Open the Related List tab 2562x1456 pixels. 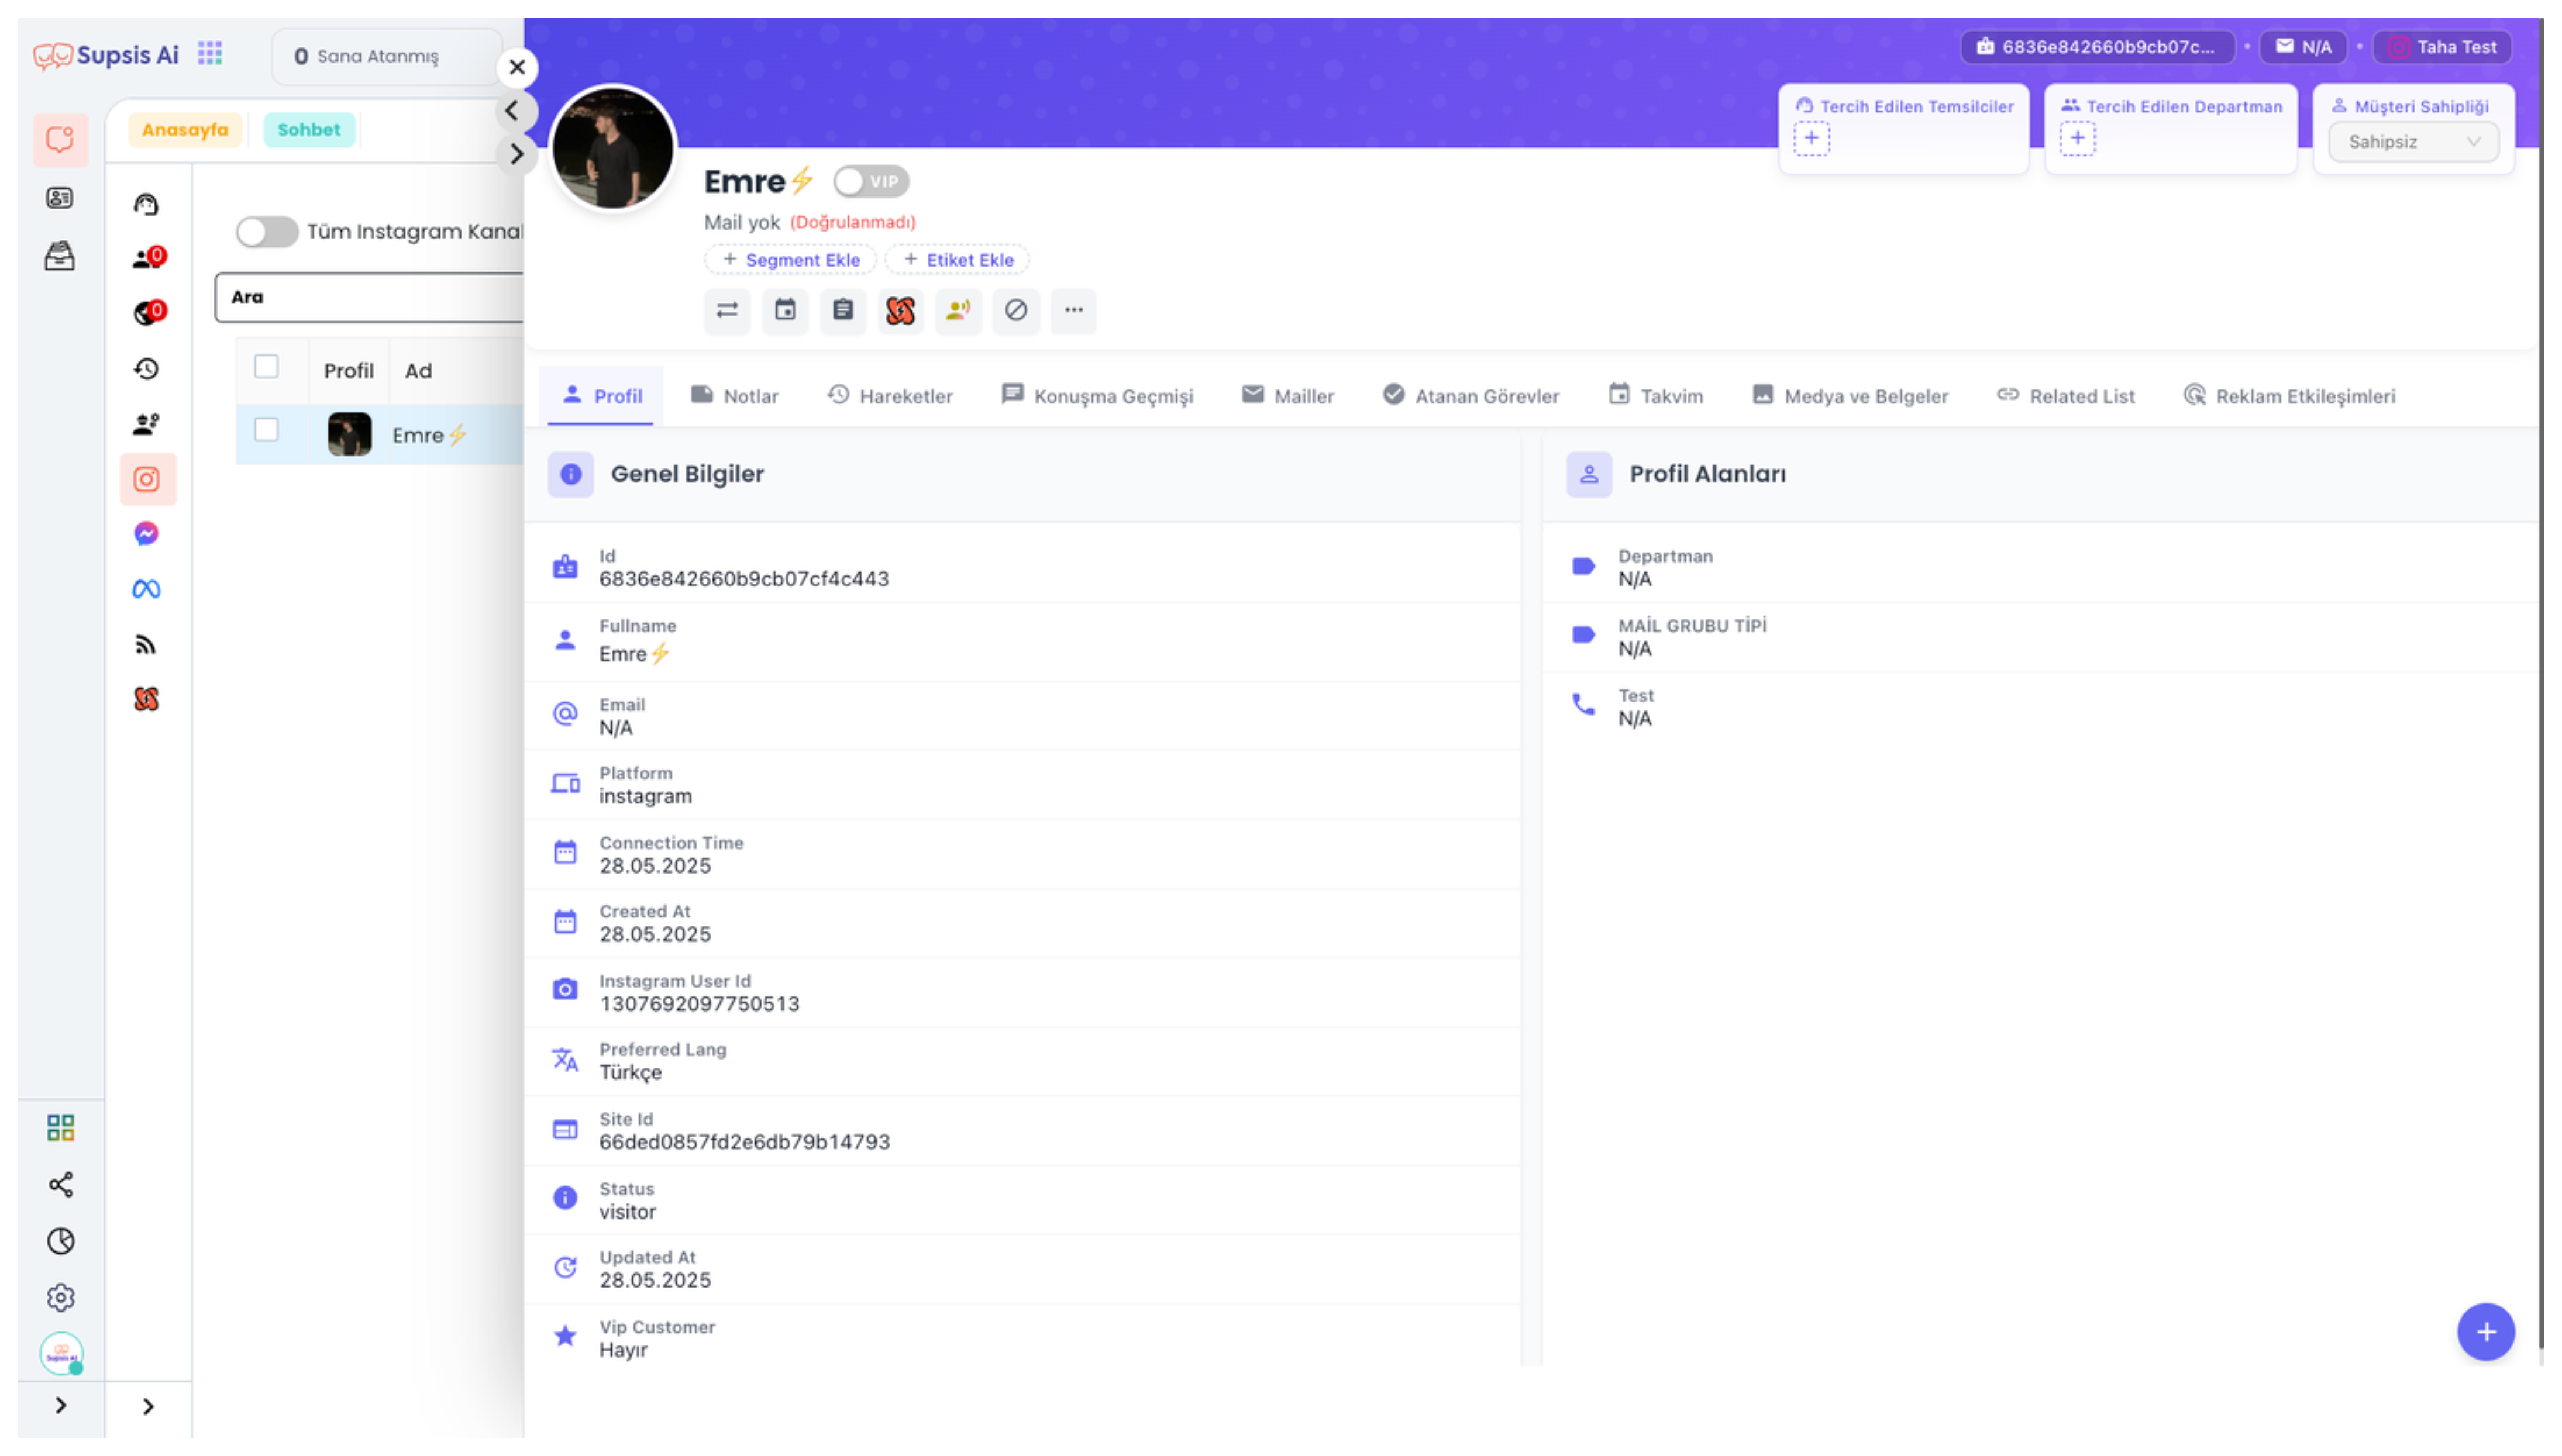coord(2066,396)
